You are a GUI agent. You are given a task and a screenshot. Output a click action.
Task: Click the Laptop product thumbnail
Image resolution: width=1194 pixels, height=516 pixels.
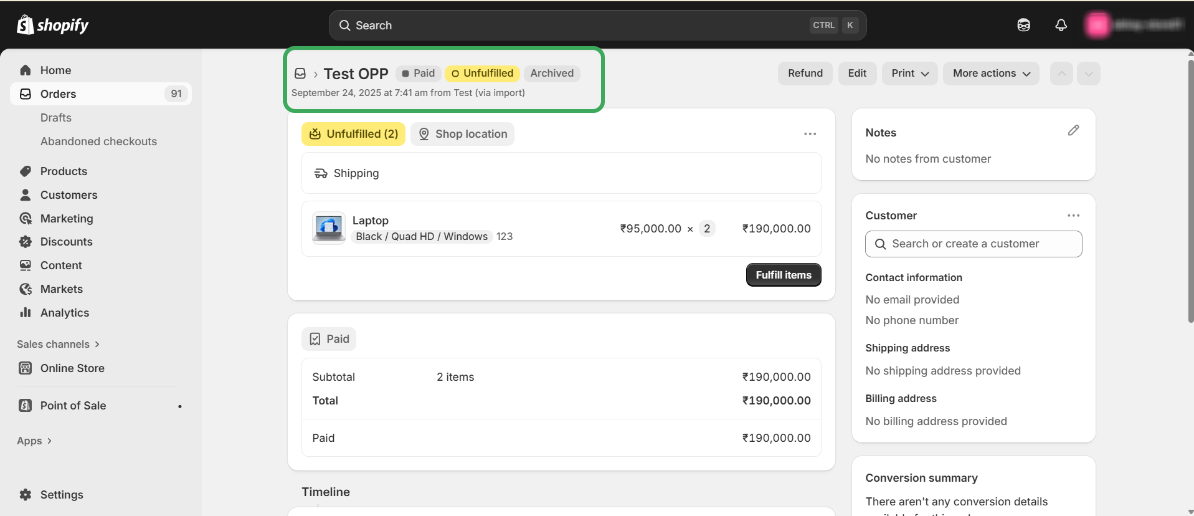click(329, 228)
